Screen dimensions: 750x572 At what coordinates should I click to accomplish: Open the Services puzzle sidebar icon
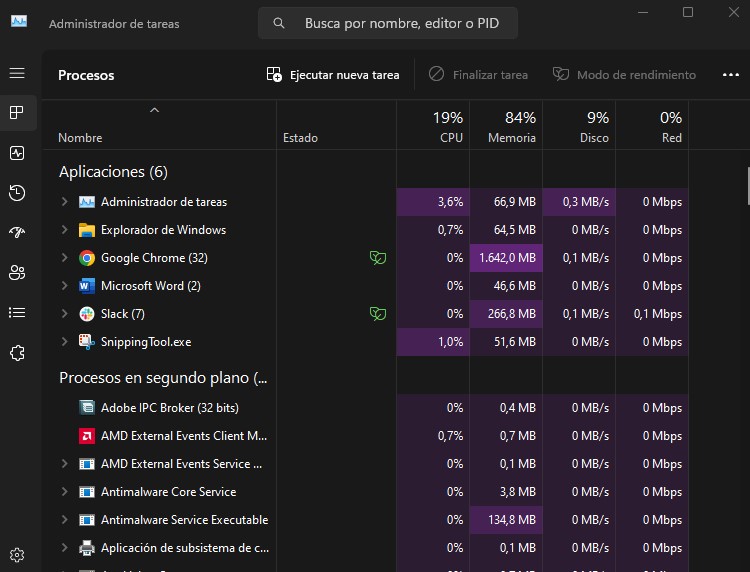tap(17, 353)
